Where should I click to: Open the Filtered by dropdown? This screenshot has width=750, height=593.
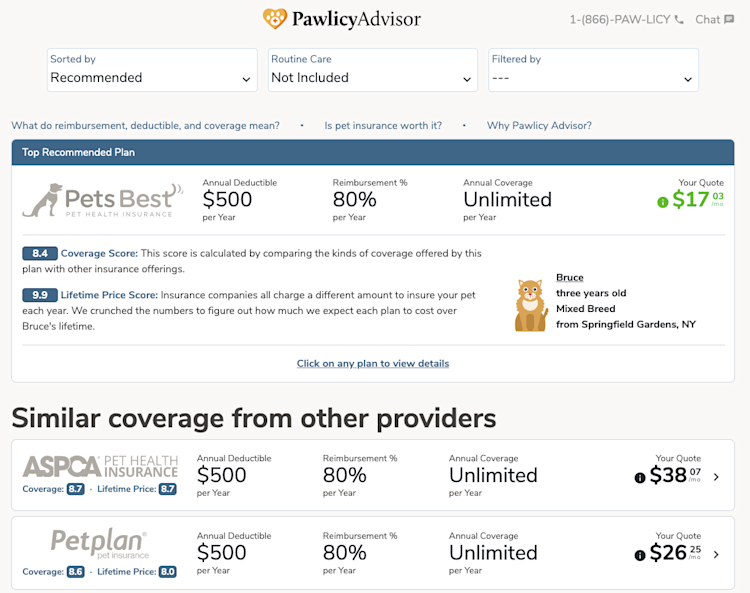[x=593, y=70]
